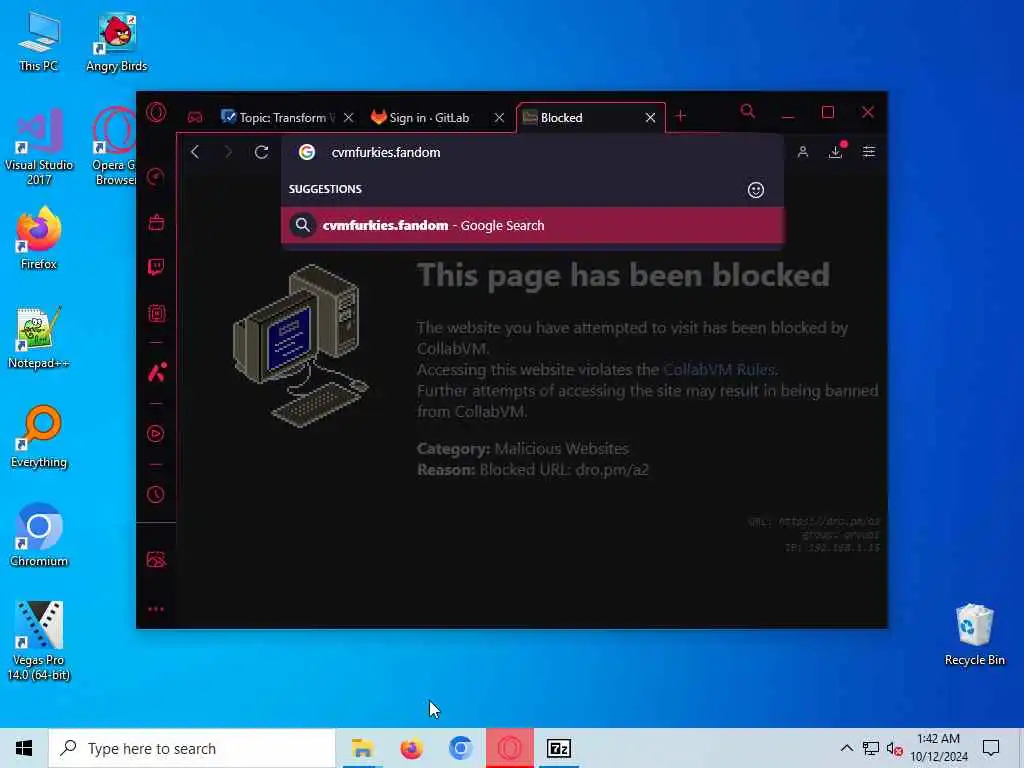Open volume control tray icon
1024x768 pixels.
pos(895,748)
